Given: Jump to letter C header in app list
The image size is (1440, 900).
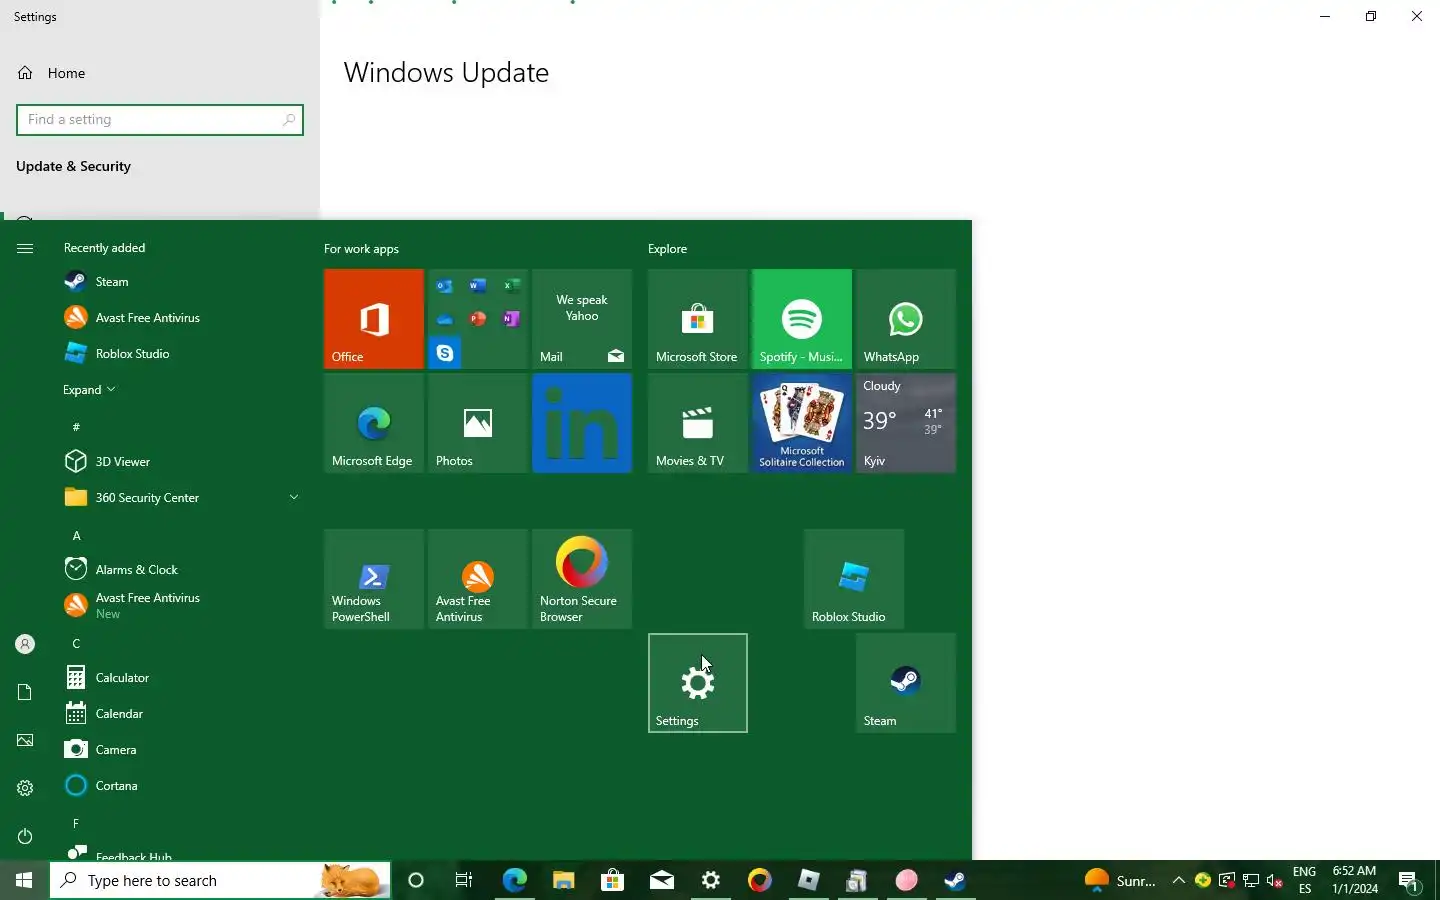Looking at the screenshot, I should click(76, 644).
